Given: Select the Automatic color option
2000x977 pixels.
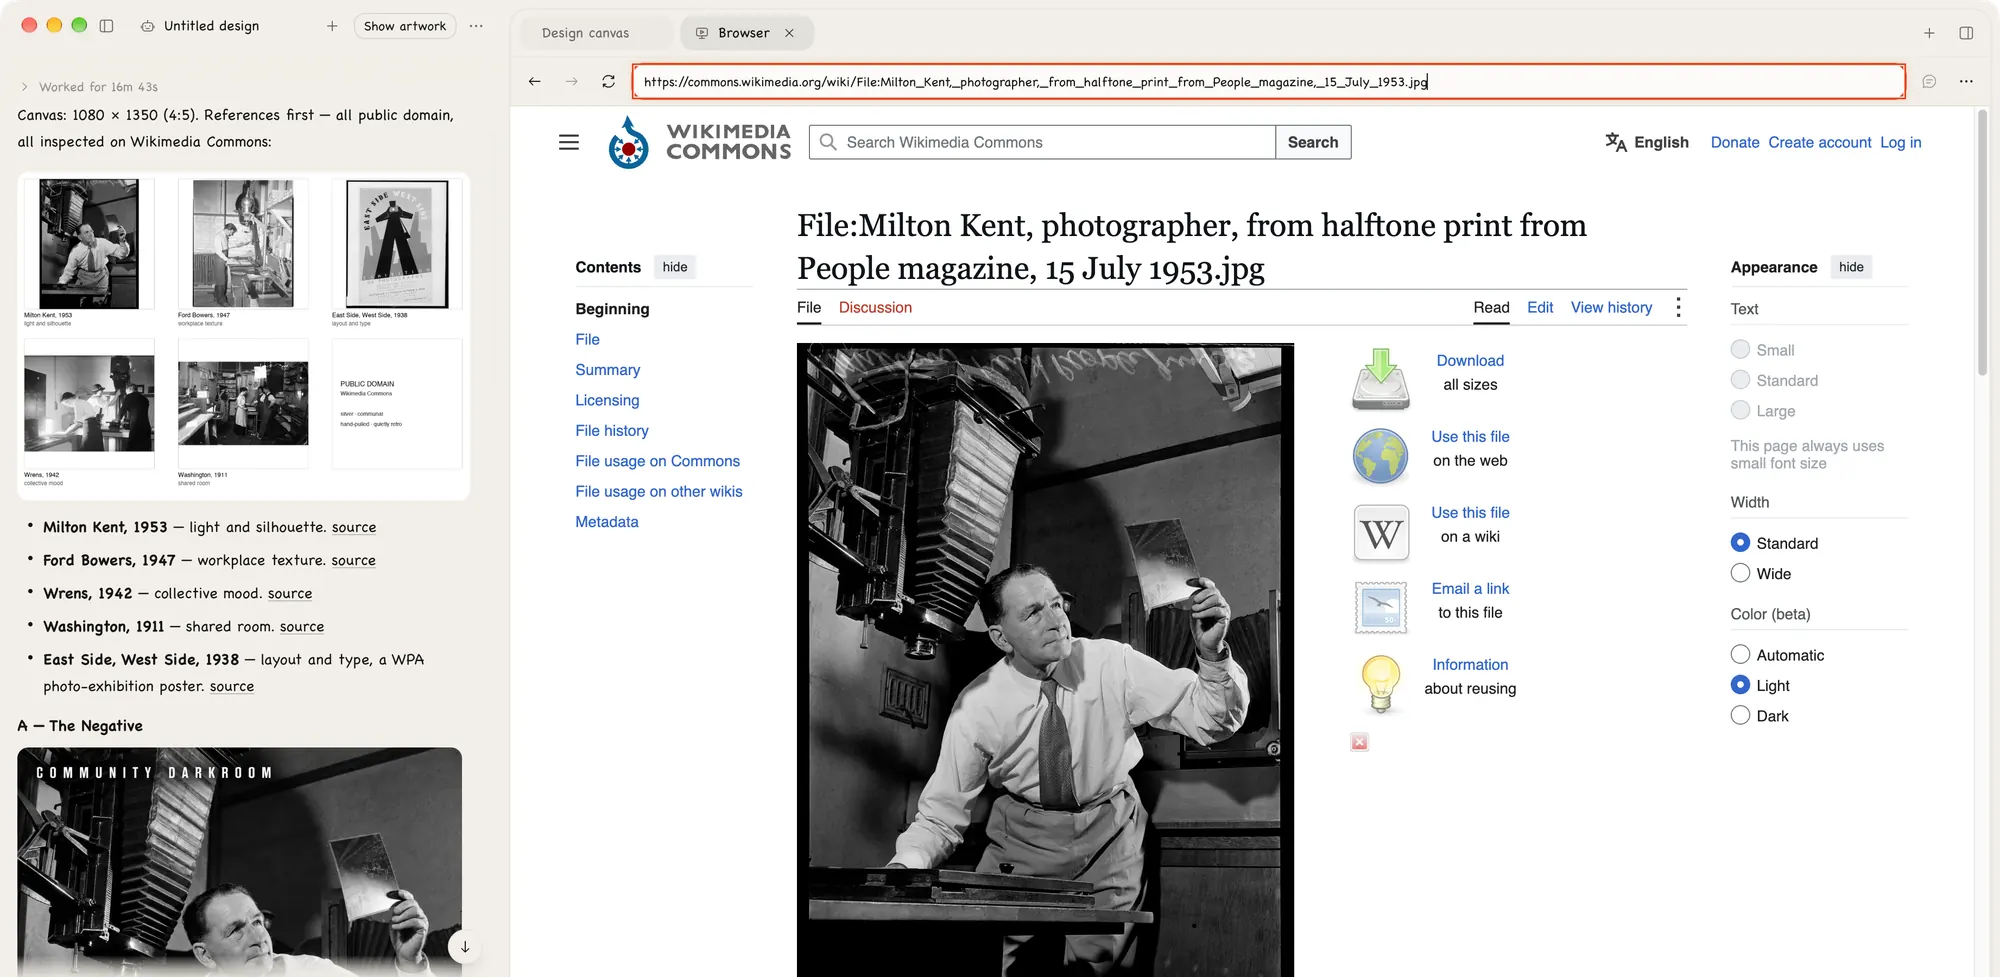Looking at the screenshot, I should [x=1740, y=655].
